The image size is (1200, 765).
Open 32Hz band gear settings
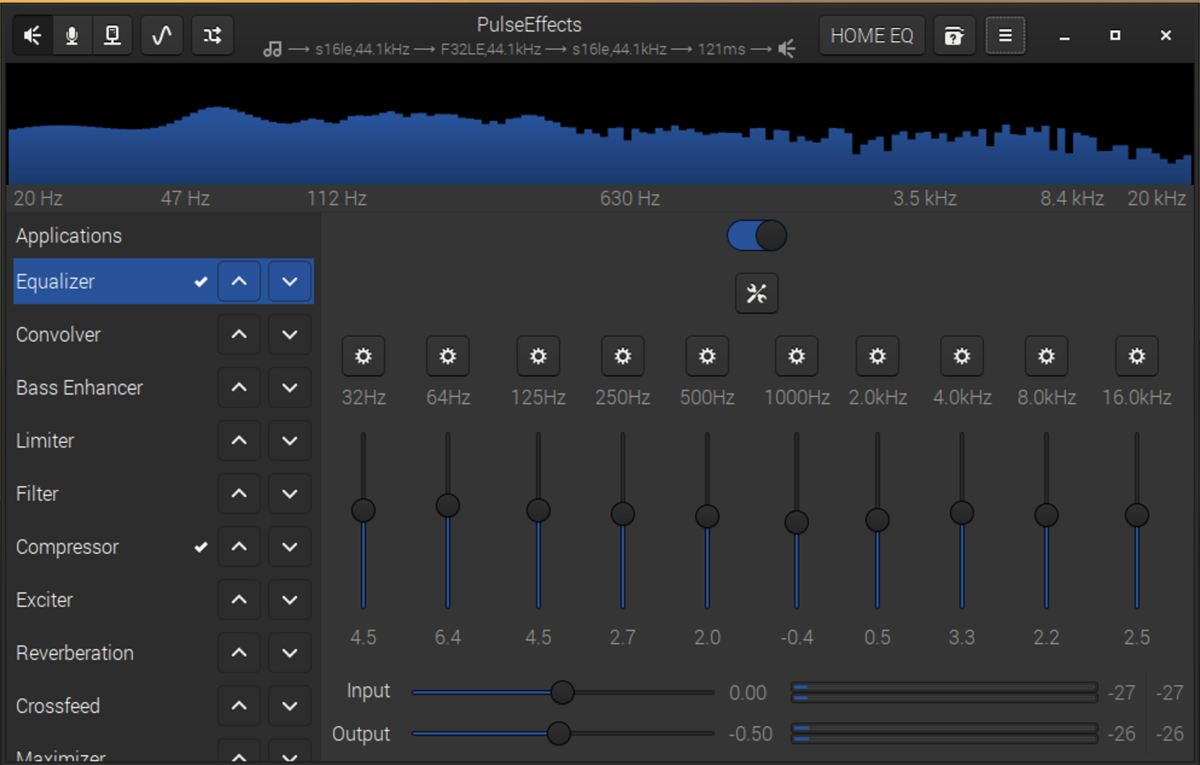coord(363,356)
